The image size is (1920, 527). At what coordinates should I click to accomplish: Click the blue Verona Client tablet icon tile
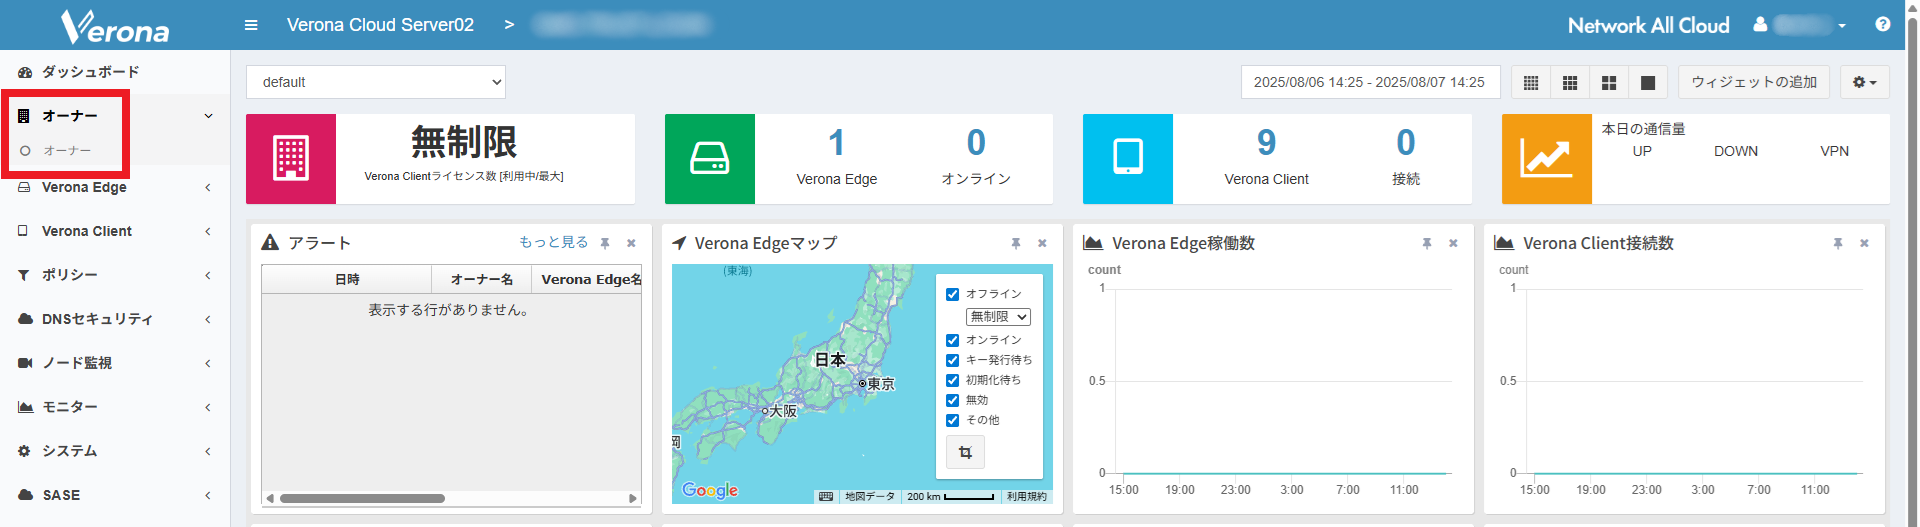1128,159
